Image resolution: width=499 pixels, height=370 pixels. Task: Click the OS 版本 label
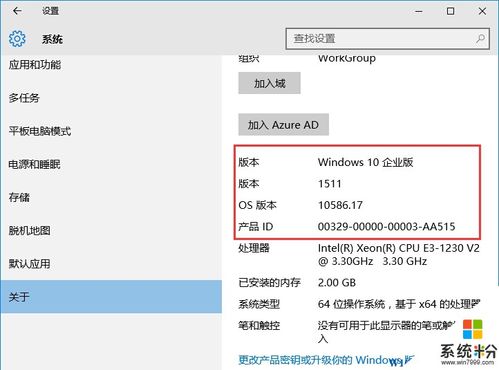pyautogui.click(x=257, y=205)
